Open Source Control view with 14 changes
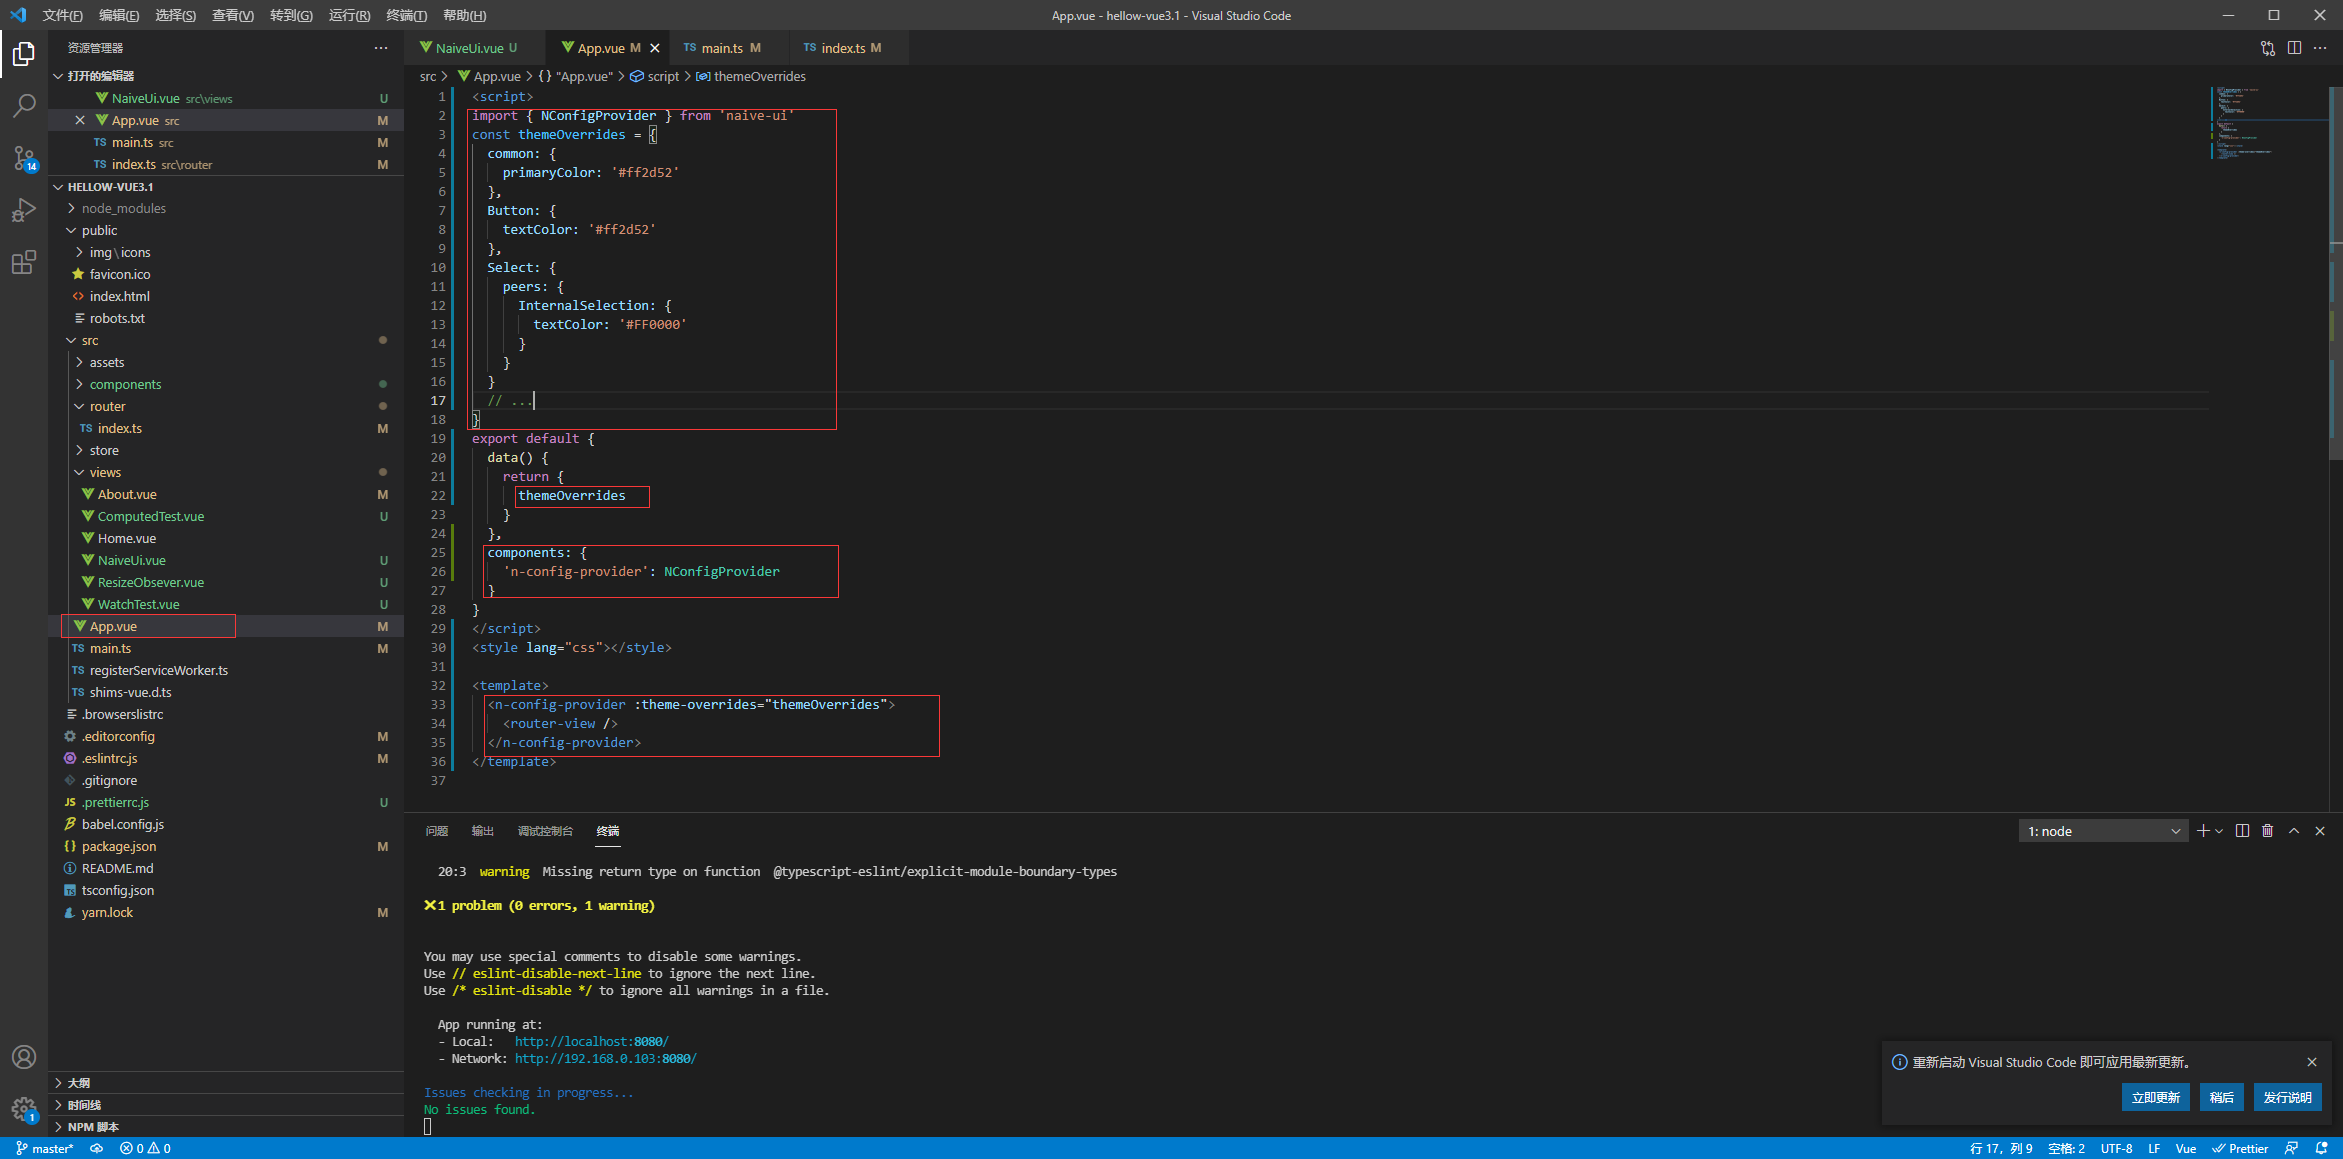This screenshot has height=1159, width=2343. (x=24, y=158)
